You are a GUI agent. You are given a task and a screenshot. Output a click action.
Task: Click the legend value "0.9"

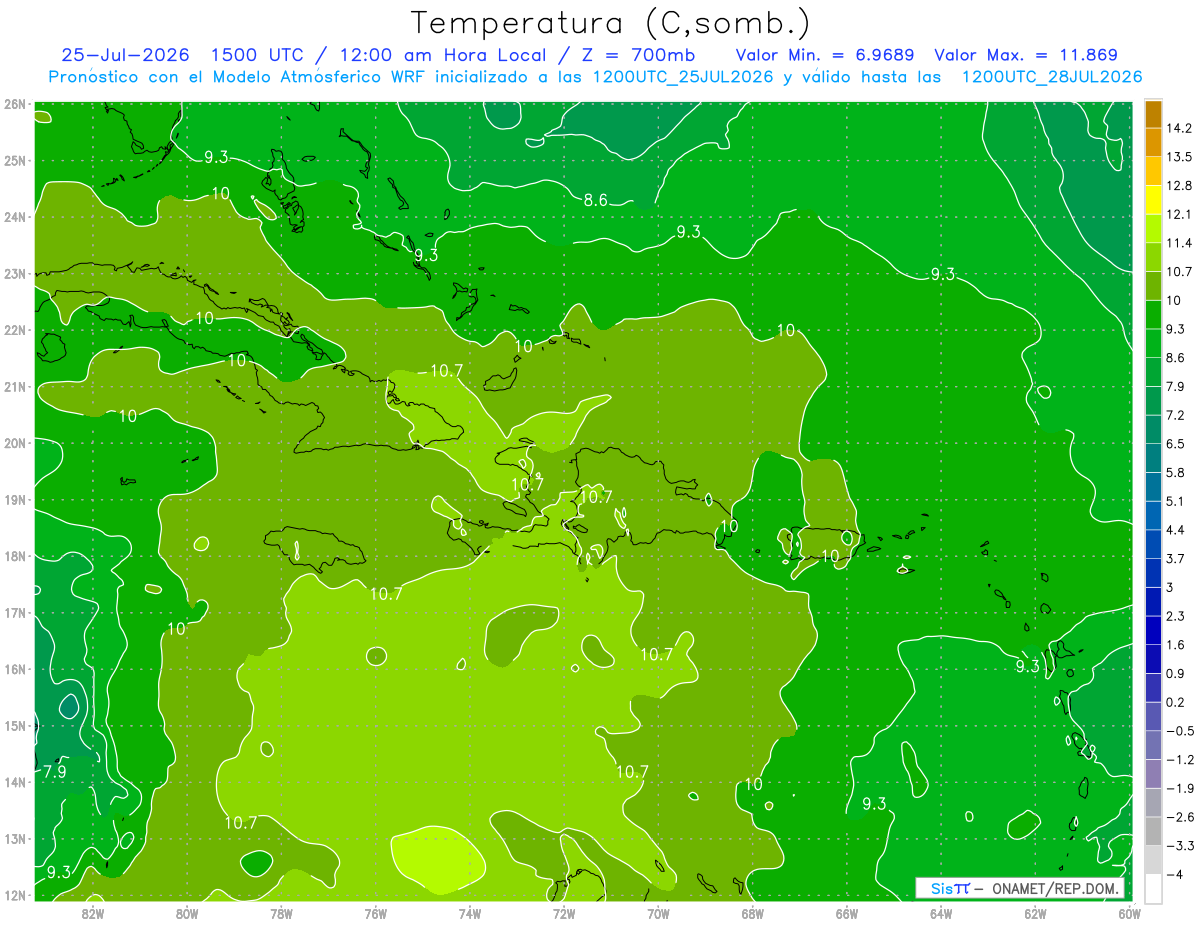[x=1176, y=673]
